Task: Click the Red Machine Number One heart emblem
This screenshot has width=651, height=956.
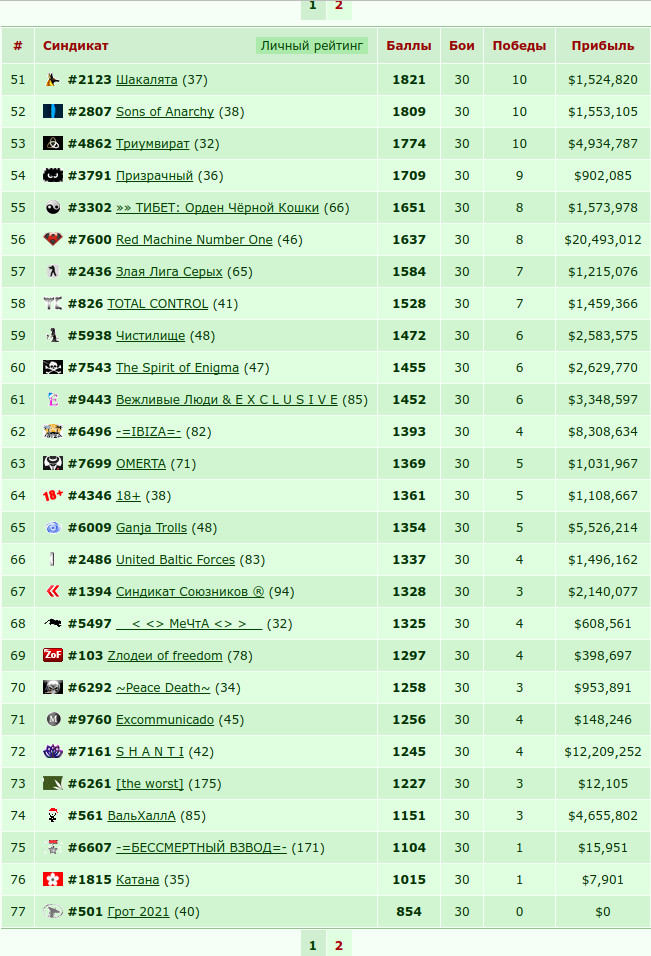Action: coord(53,239)
